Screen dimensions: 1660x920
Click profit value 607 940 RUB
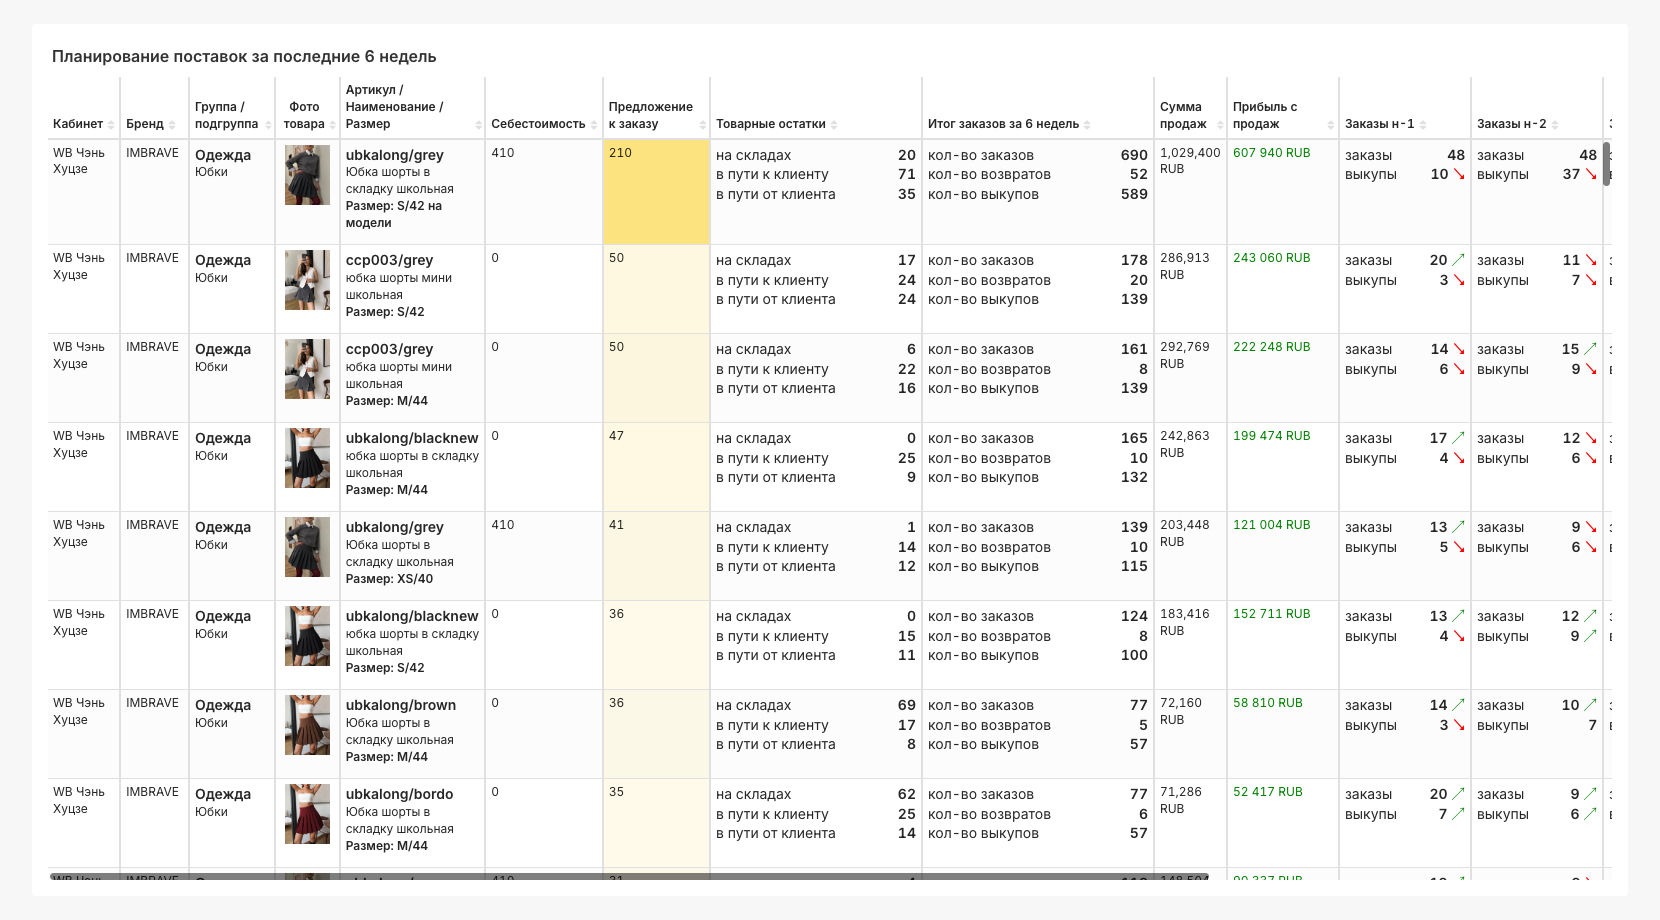(1271, 153)
